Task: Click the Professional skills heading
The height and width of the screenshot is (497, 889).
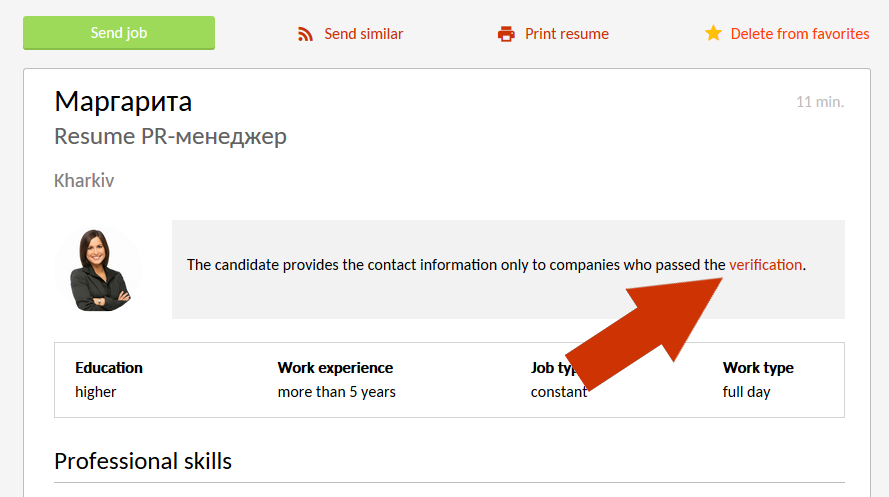Action: (143, 461)
